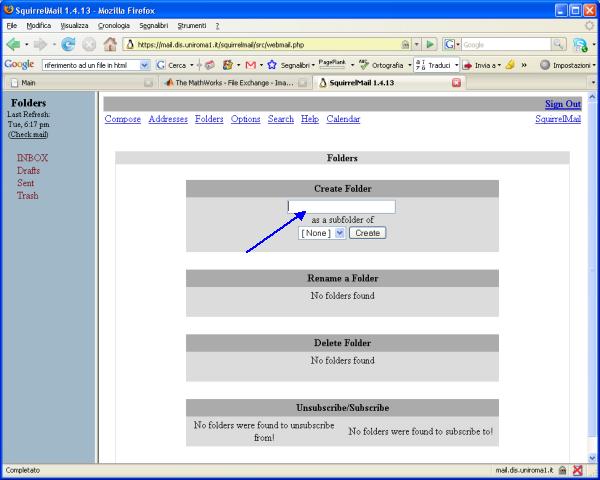The width and height of the screenshot is (600, 480).
Task: Expand the Google toolbar search history dropdown
Action: (145, 64)
